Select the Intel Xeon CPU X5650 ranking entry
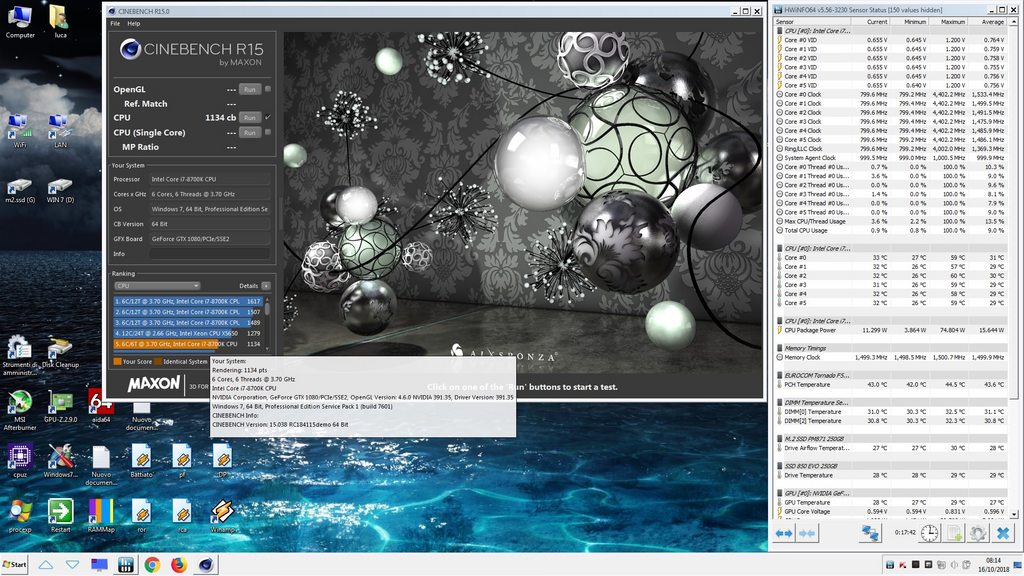The width and height of the screenshot is (1024, 576). coord(188,333)
